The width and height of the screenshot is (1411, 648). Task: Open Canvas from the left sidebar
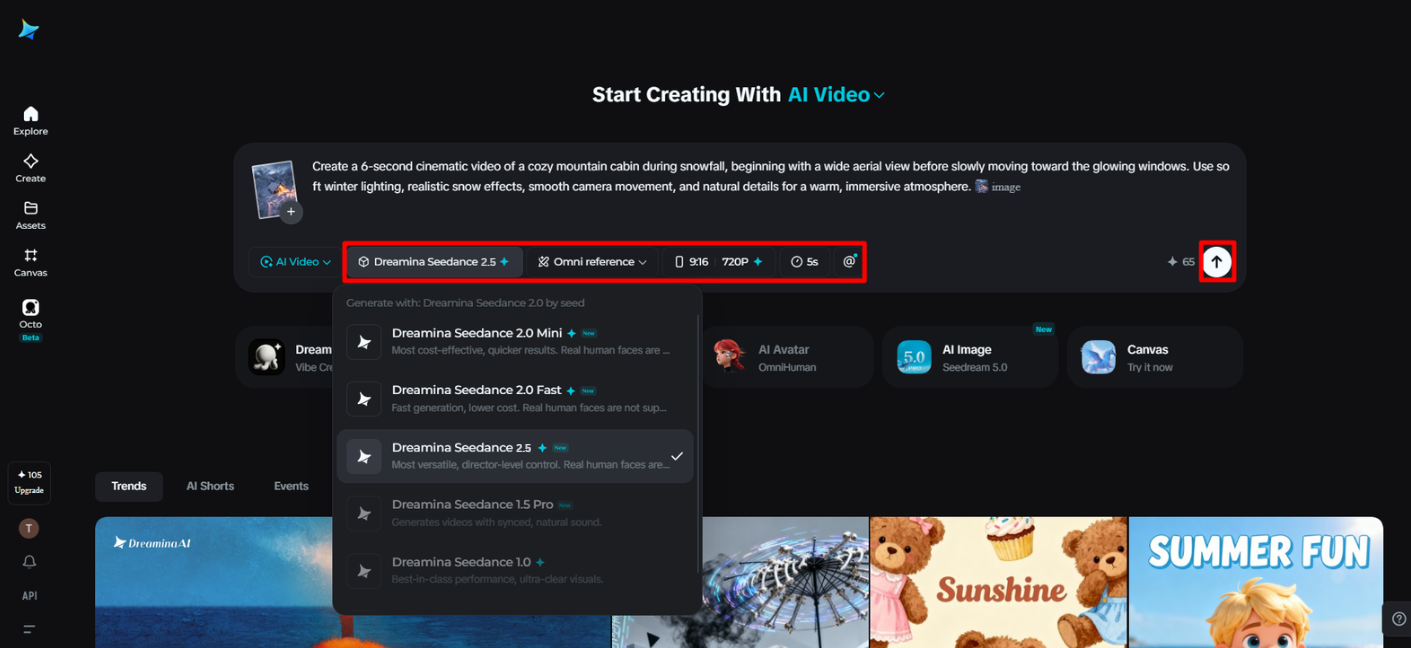coord(30,262)
